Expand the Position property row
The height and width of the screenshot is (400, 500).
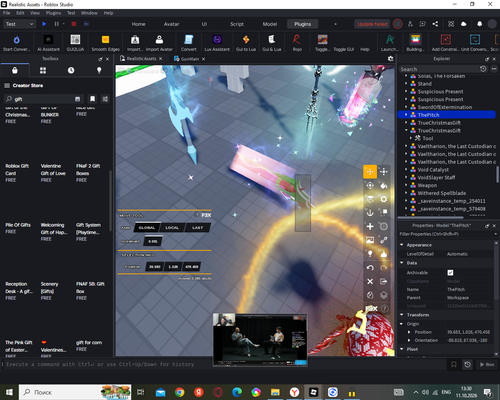click(x=409, y=332)
